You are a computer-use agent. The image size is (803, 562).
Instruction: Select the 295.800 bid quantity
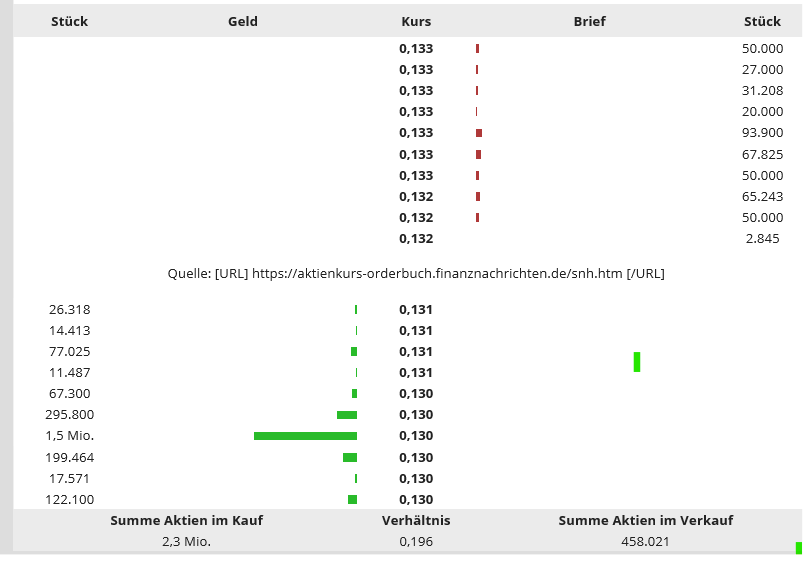[69, 414]
